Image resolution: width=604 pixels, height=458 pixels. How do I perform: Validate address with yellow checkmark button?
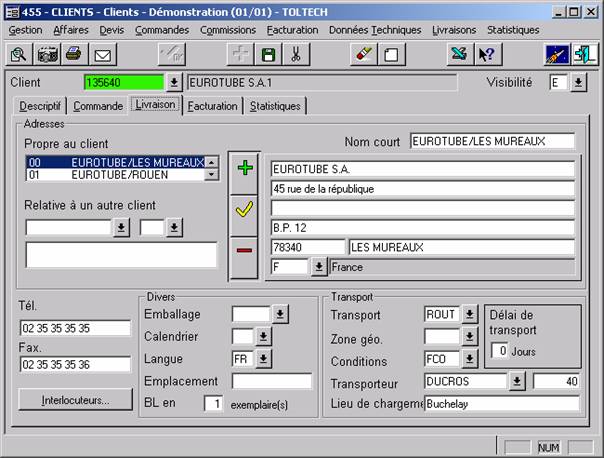tap(244, 215)
